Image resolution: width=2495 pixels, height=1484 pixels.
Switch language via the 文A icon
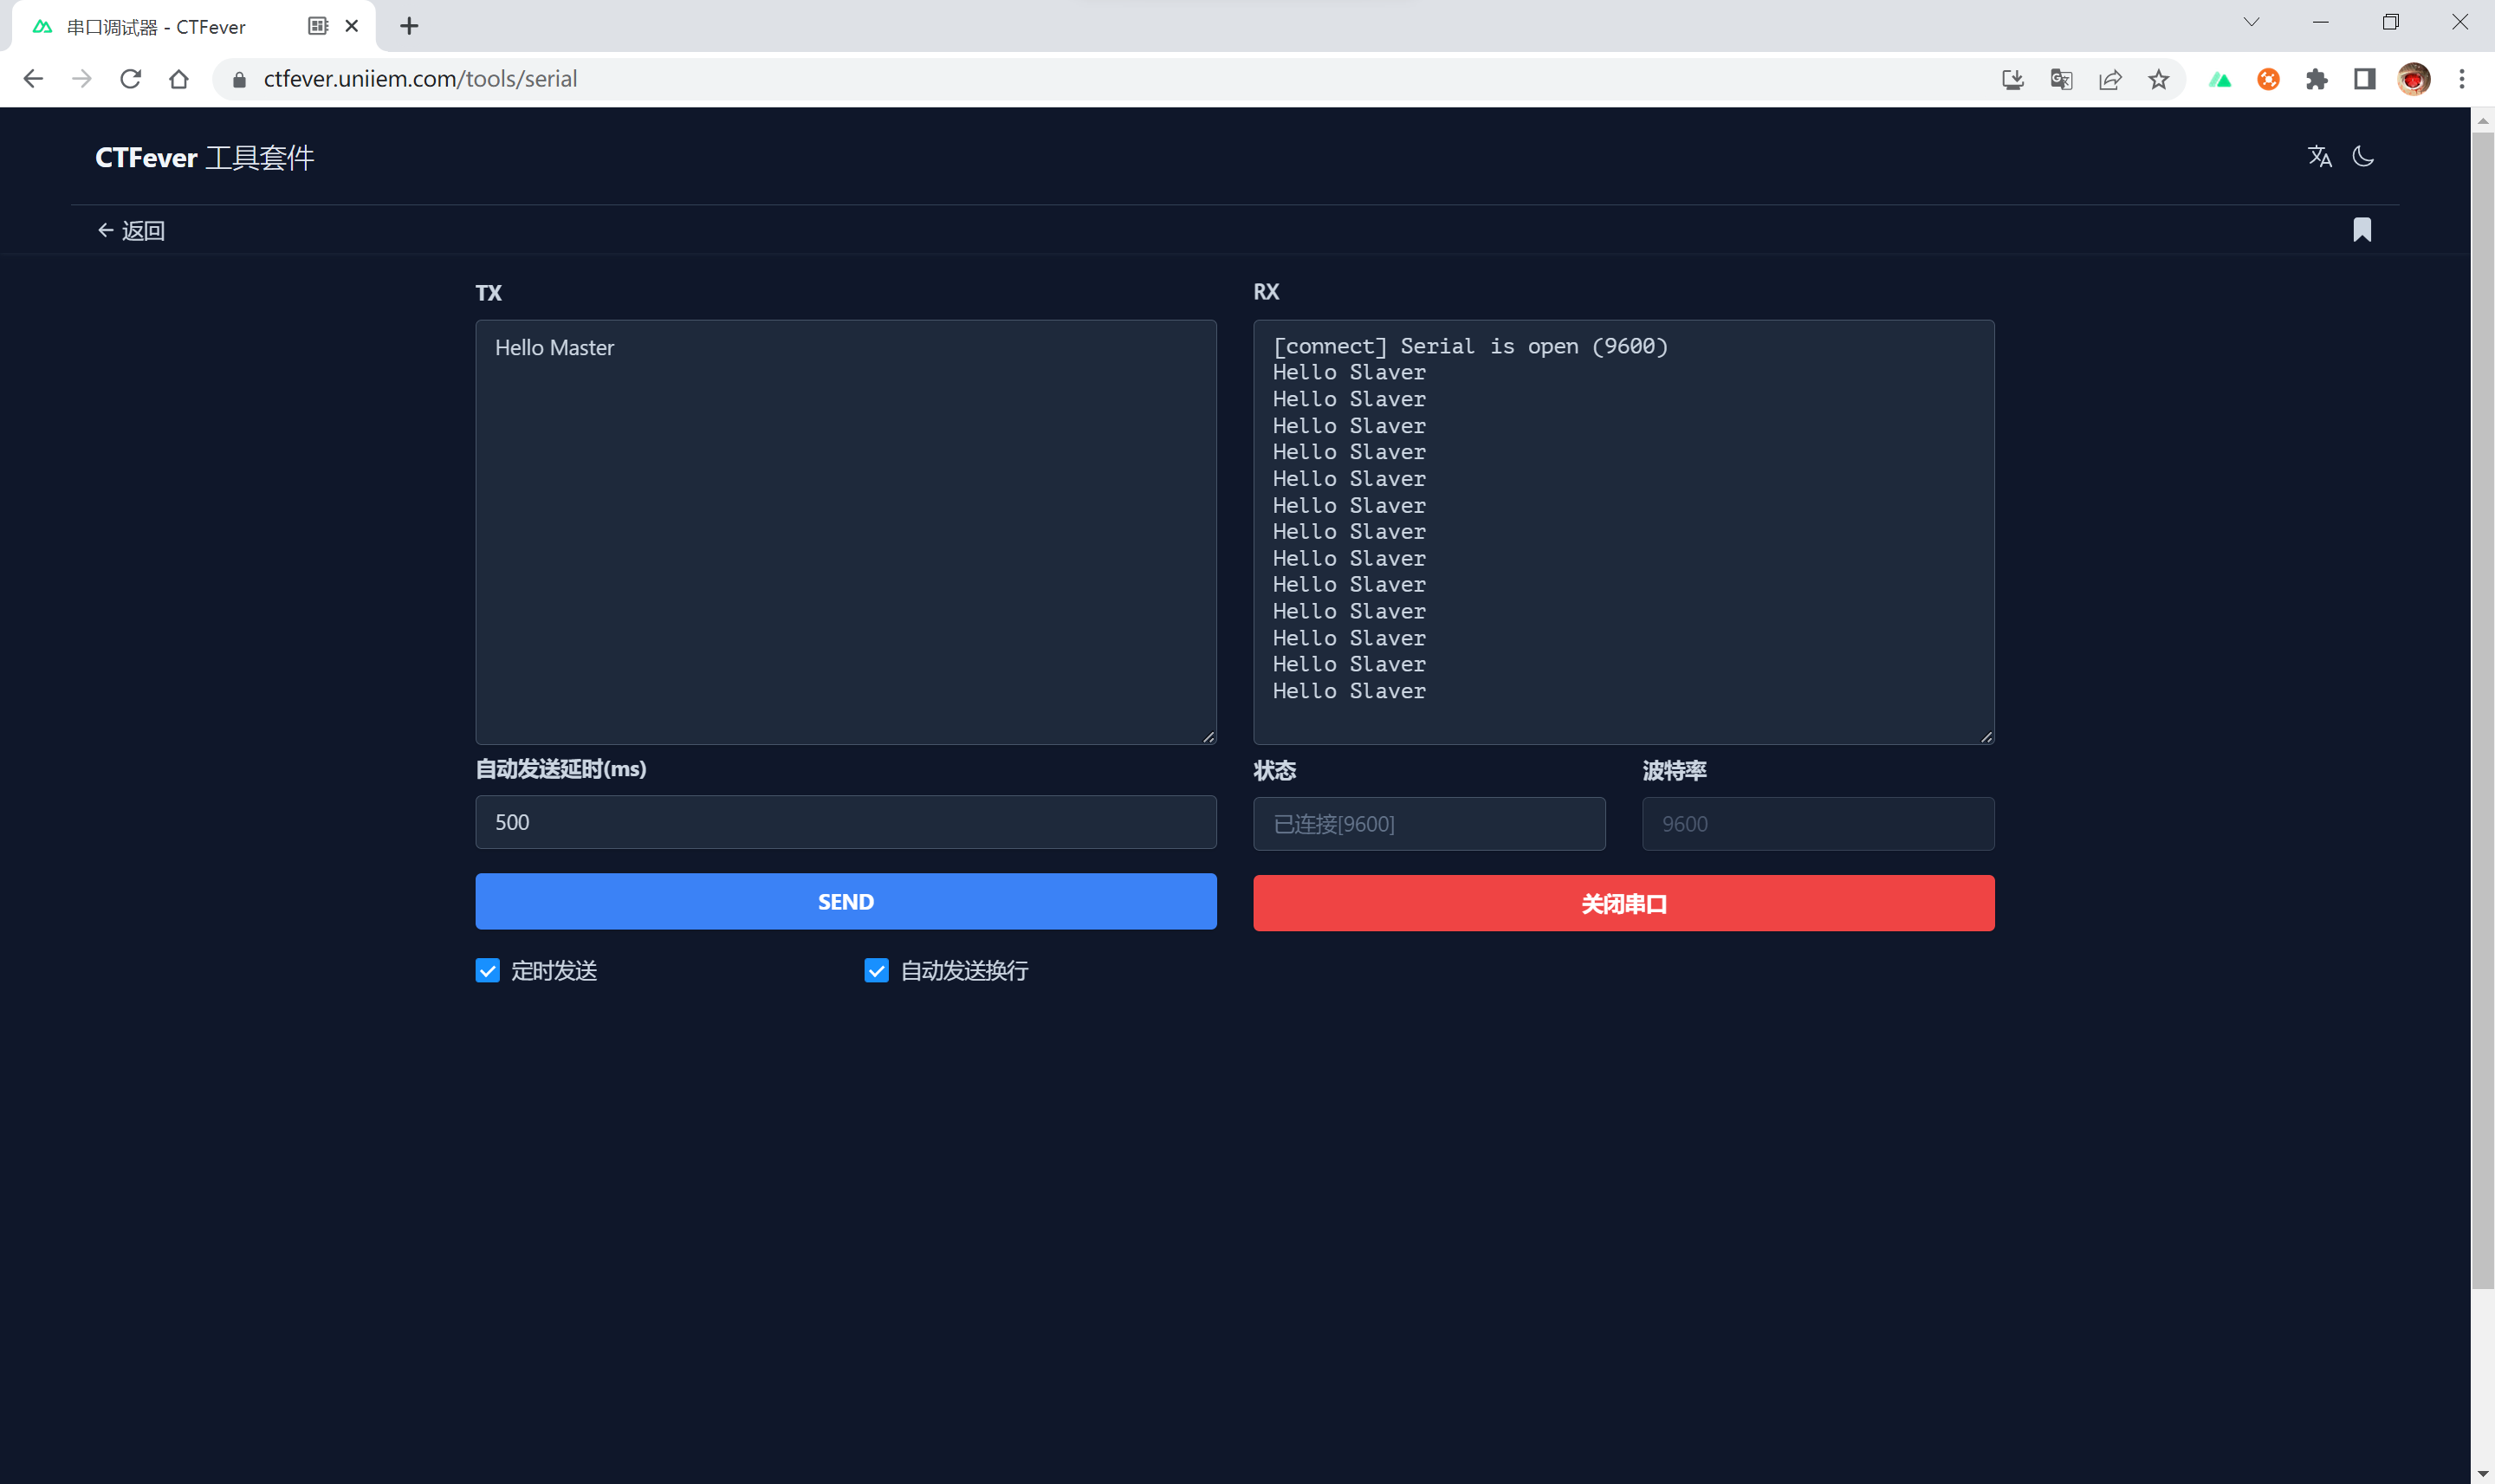click(2320, 156)
